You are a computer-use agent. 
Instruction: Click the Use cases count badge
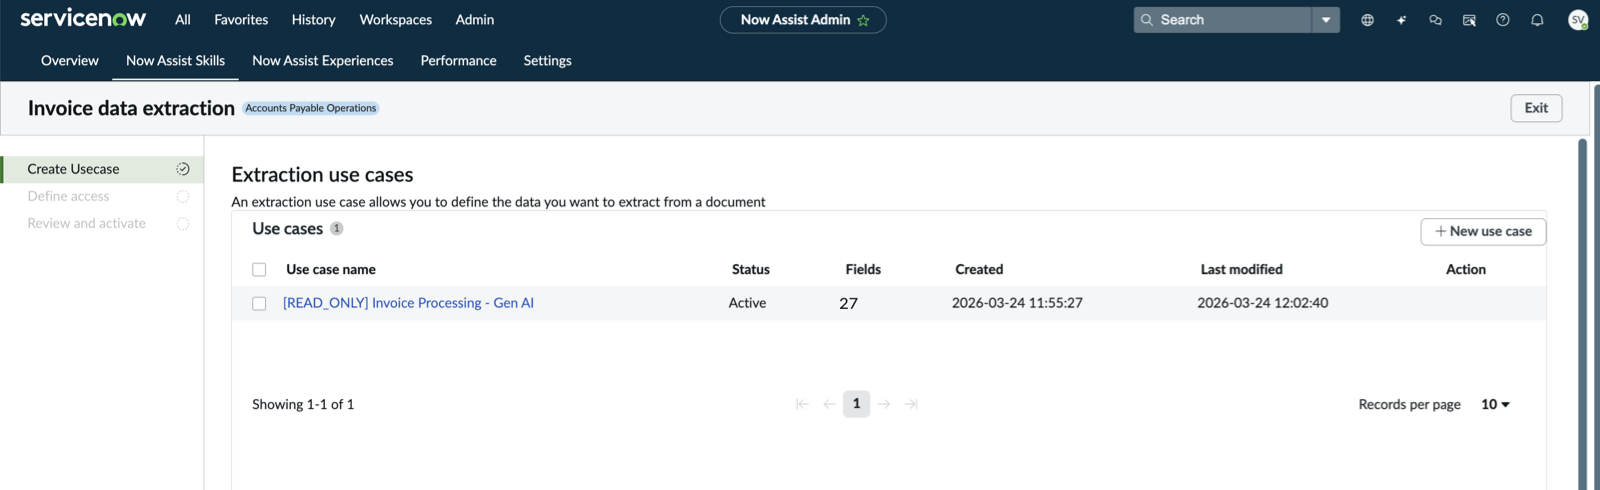(337, 228)
